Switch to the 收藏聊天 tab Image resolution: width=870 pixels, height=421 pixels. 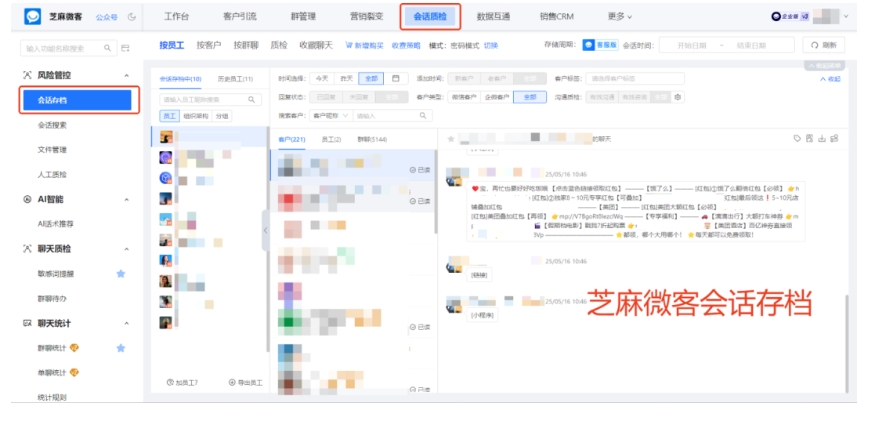316,45
